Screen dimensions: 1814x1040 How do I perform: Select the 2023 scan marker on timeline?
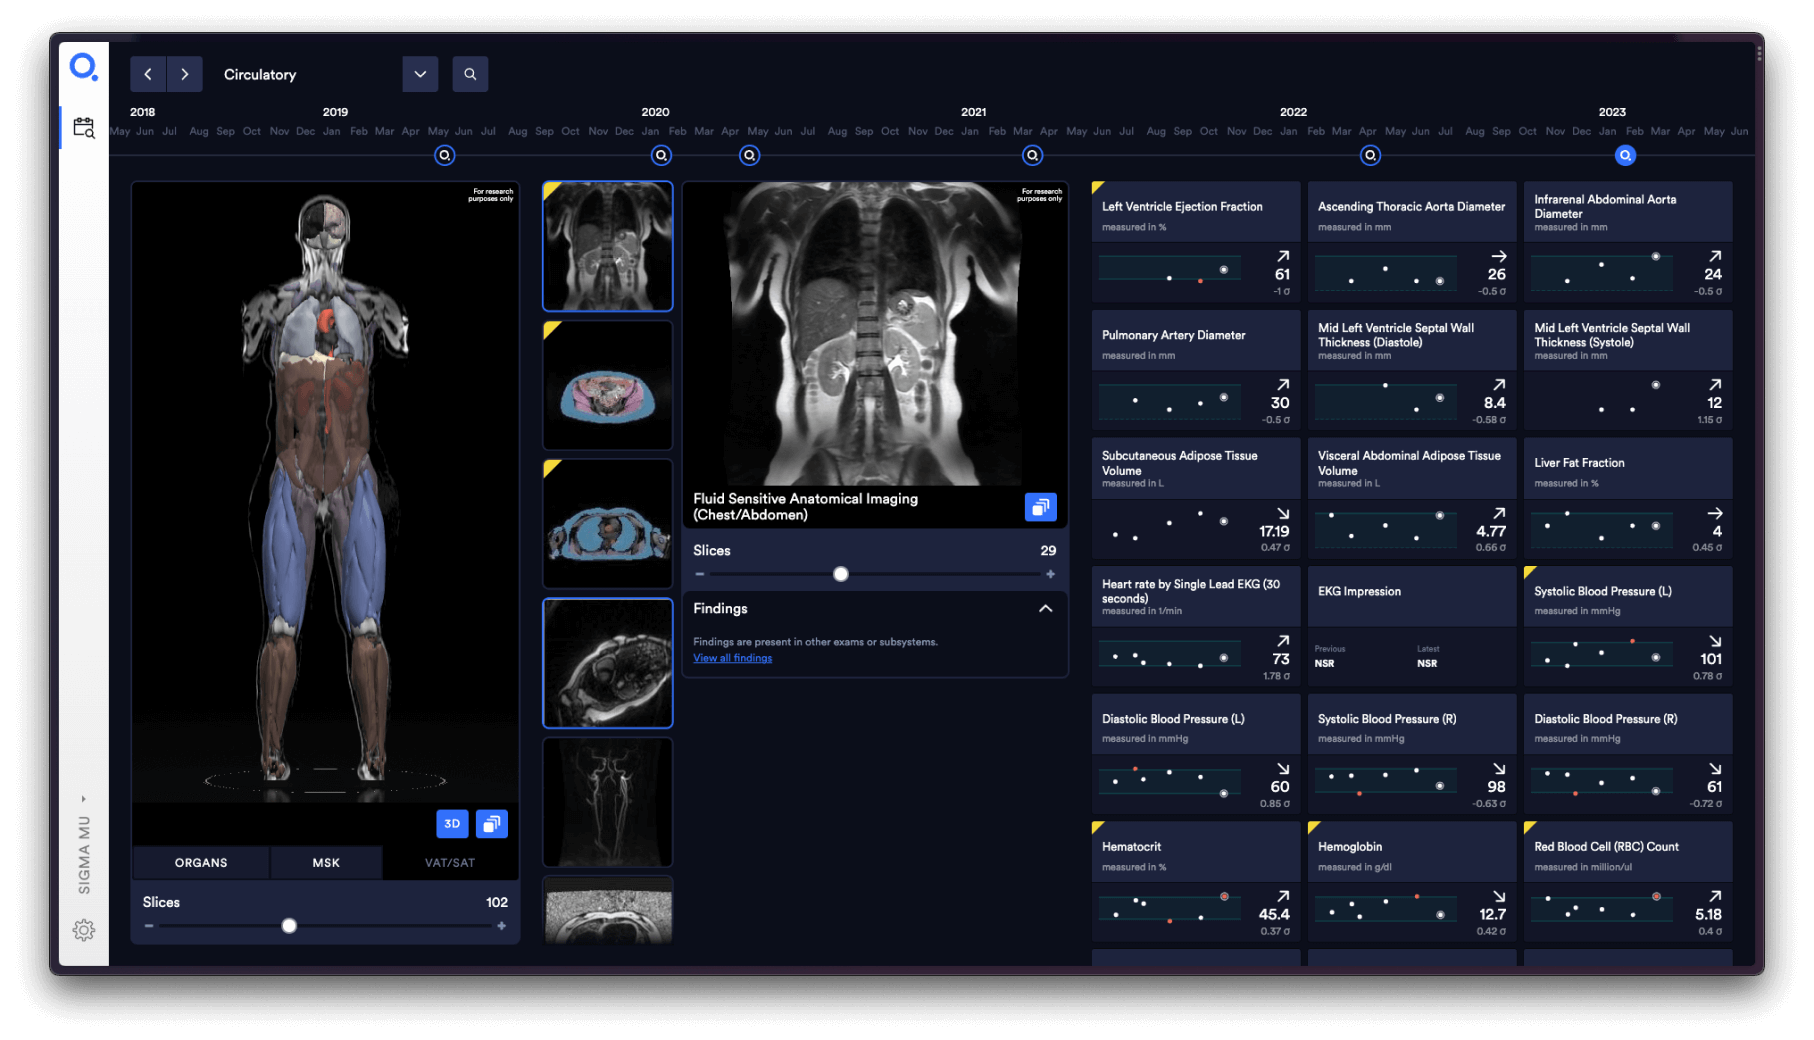1625,155
